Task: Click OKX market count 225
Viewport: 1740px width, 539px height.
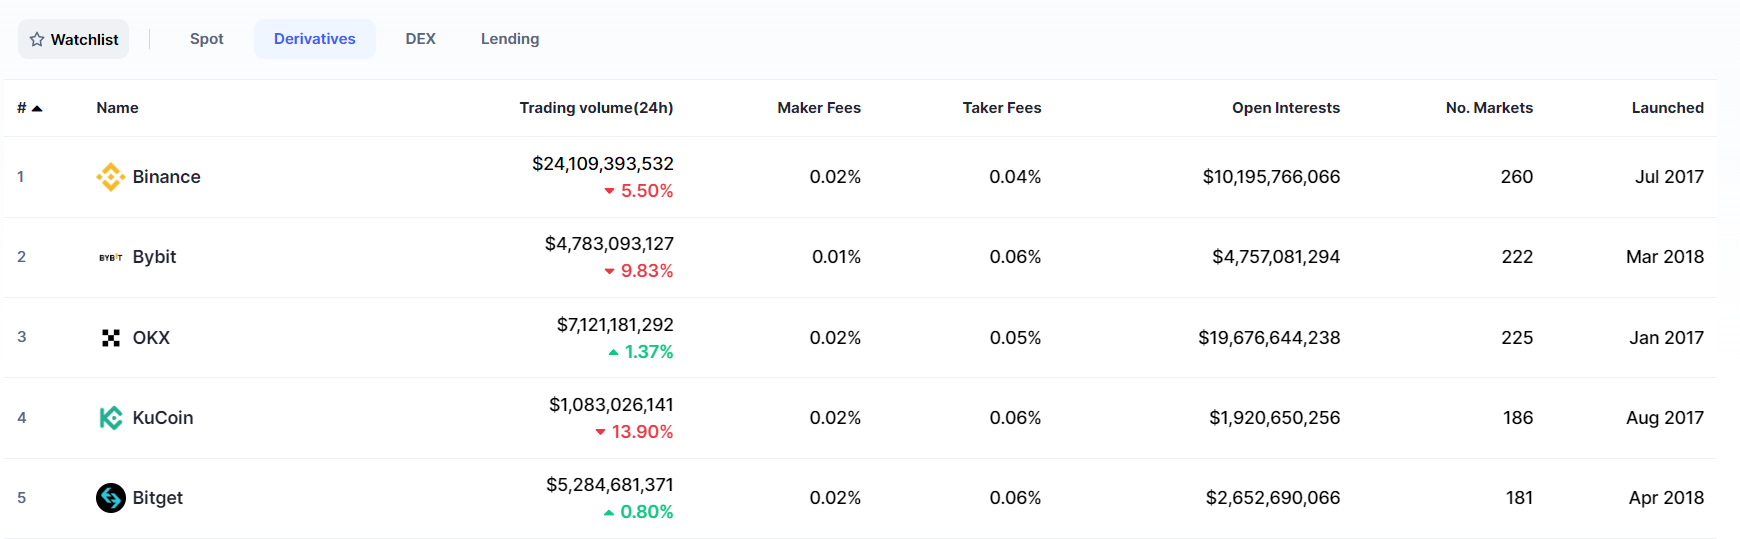Action: click(1517, 338)
